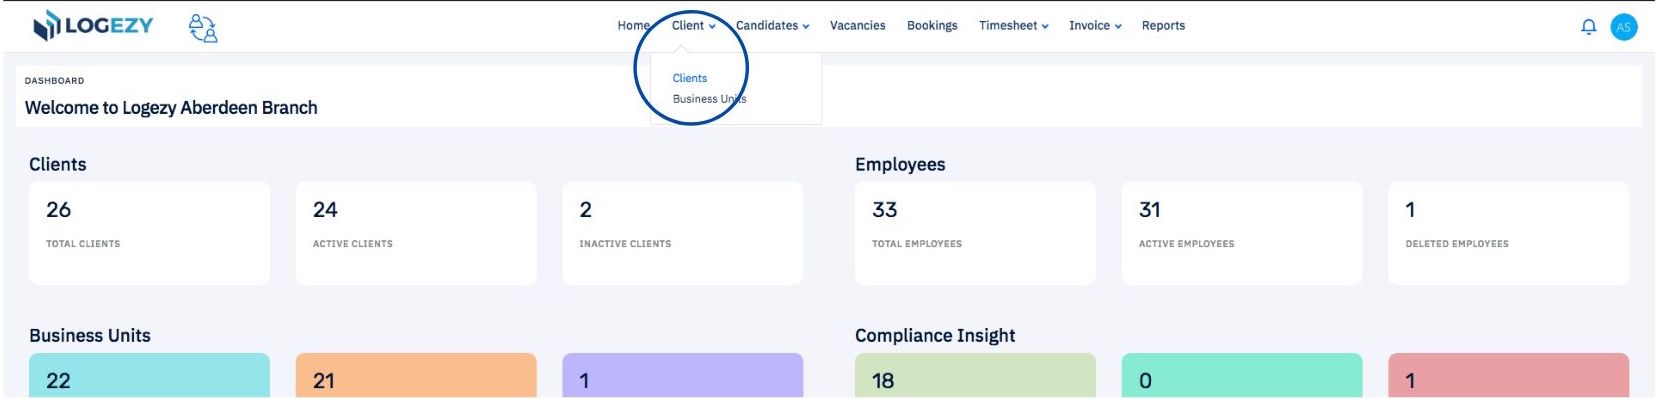Open the Active Clients card
Viewport: 1656px width, 399px height.
tap(416, 233)
